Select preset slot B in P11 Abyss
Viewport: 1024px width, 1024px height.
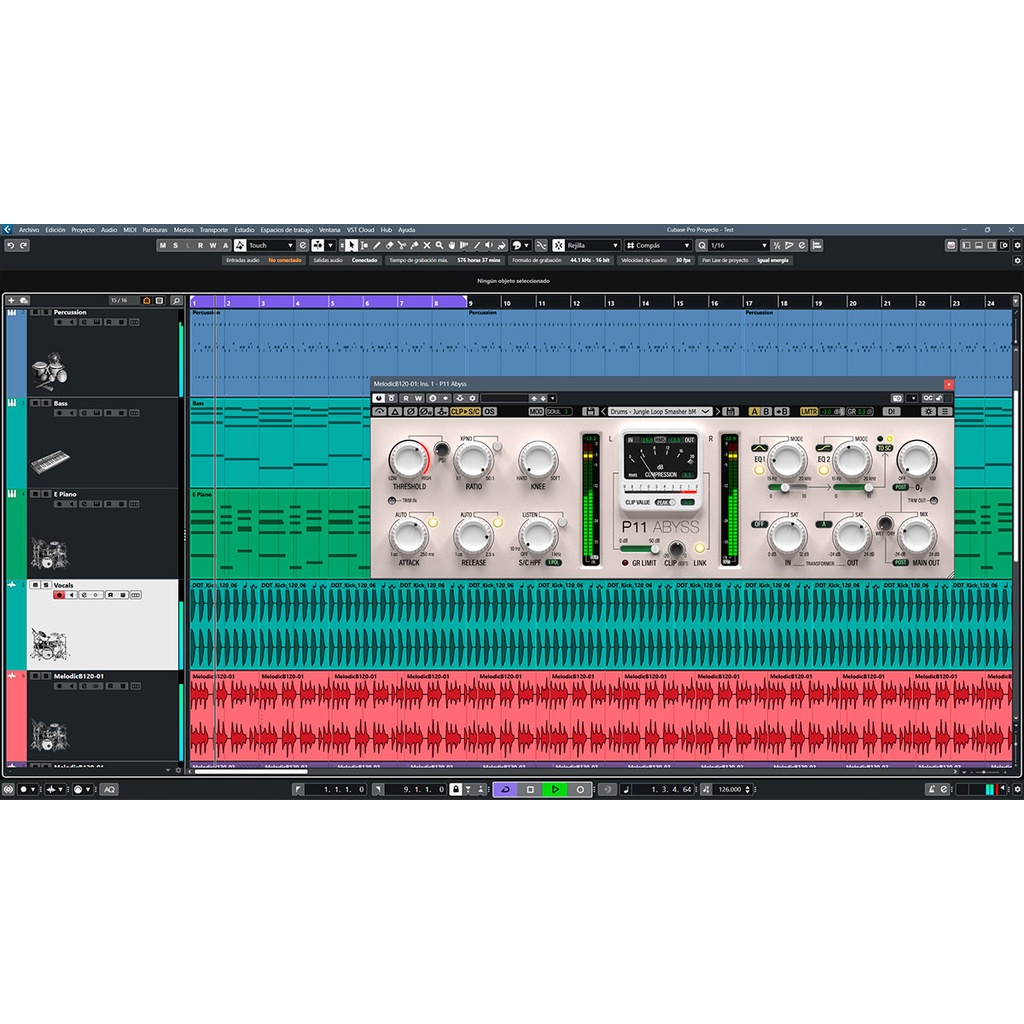point(769,411)
